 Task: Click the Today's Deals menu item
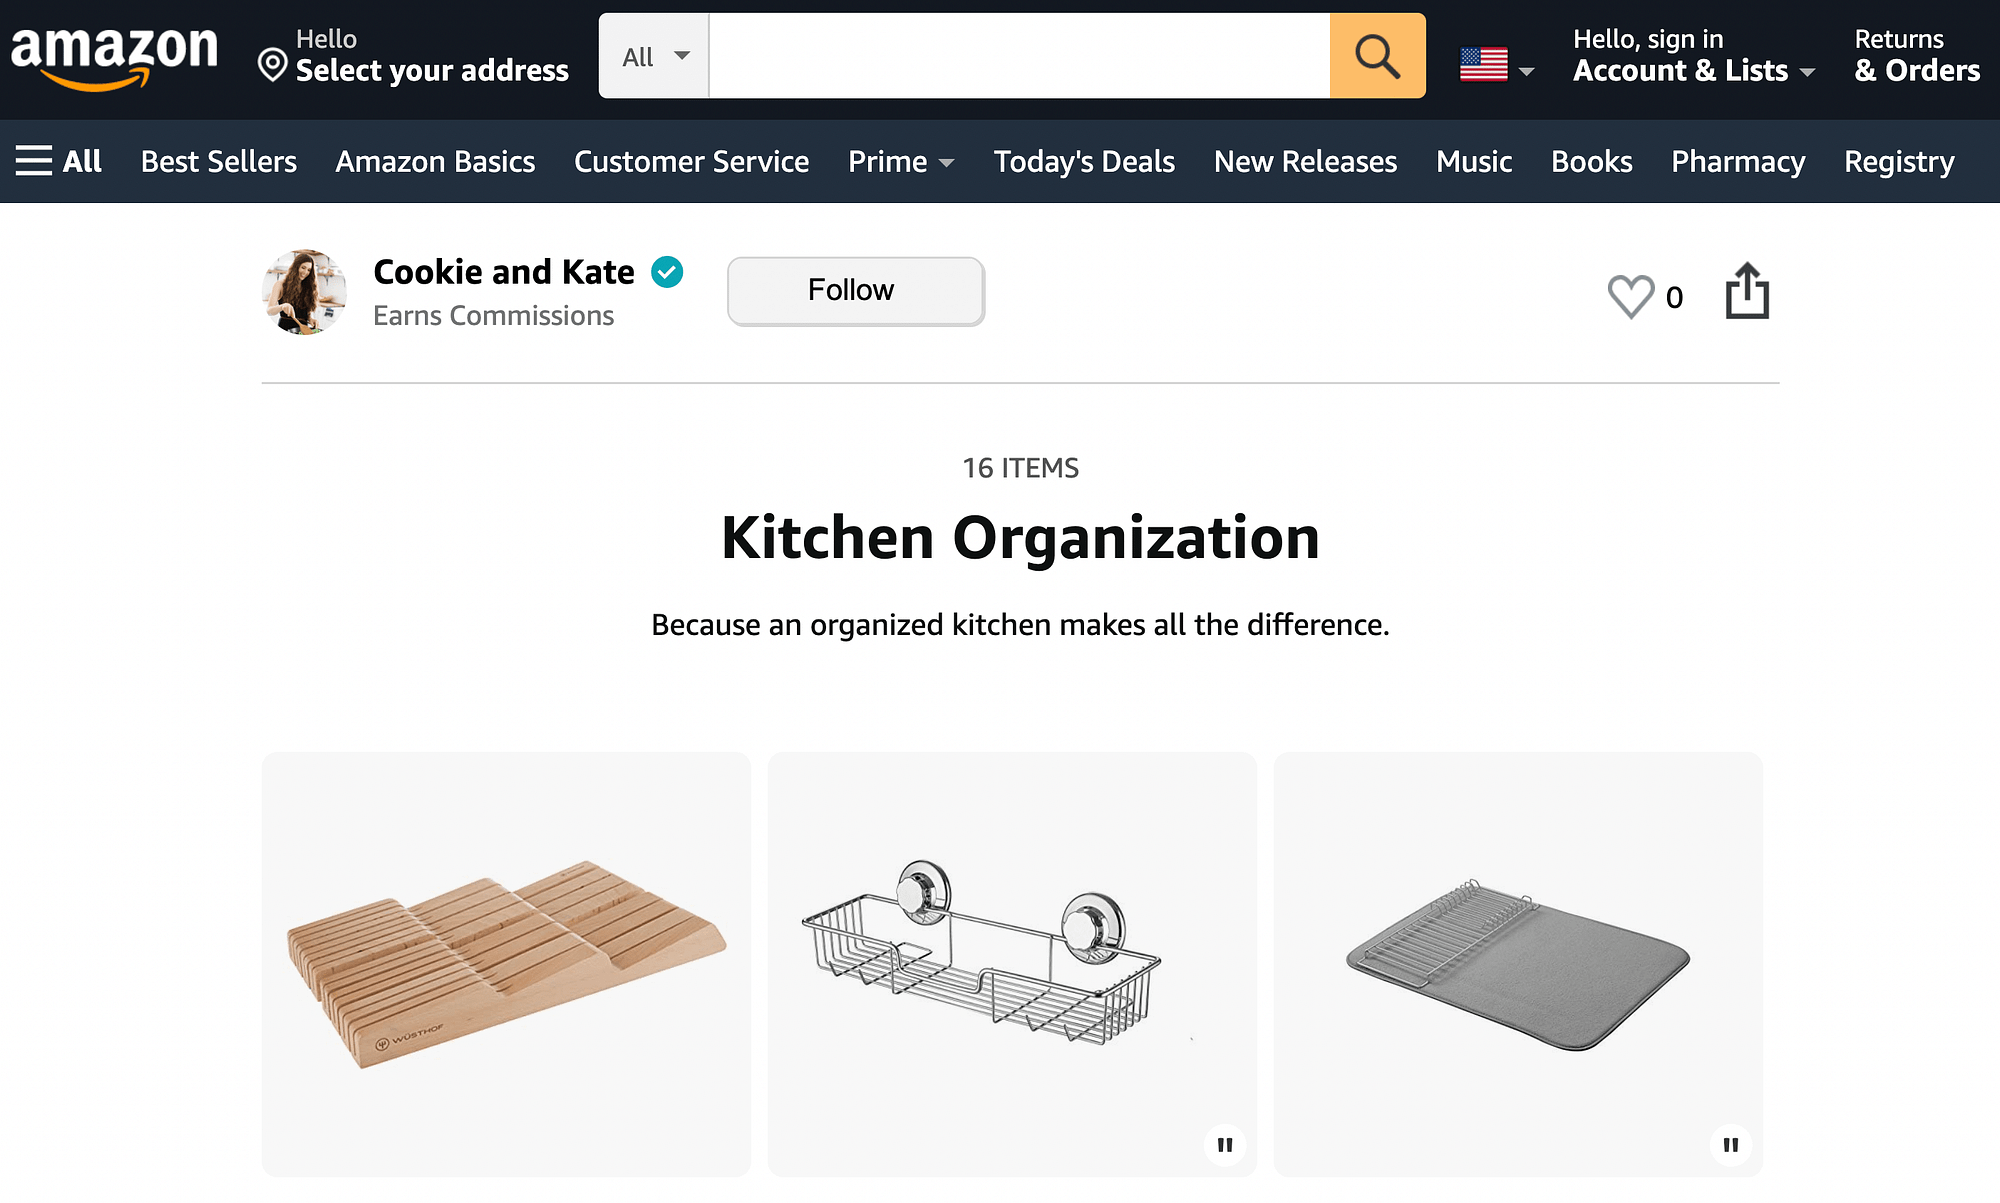point(1083,160)
